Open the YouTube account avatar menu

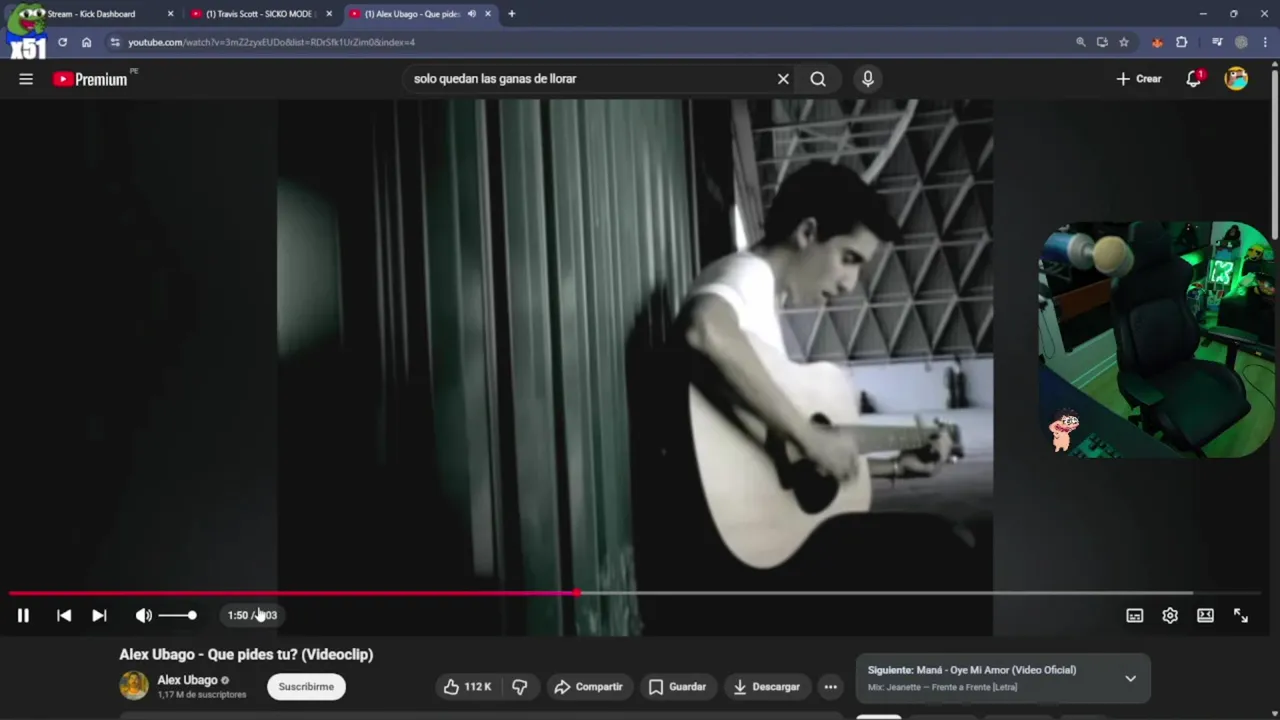coord(1236,79)
